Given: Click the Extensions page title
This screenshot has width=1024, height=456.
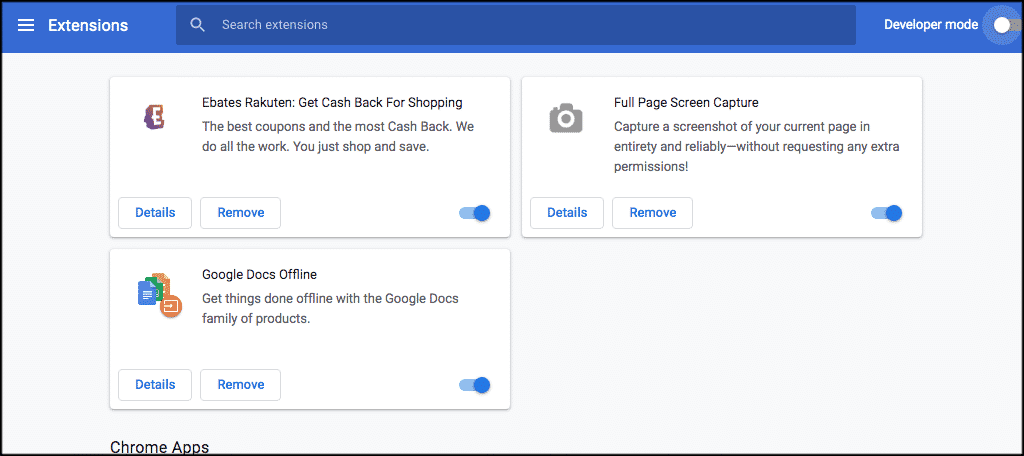Looking at the screenshot, I should point(88,25).
